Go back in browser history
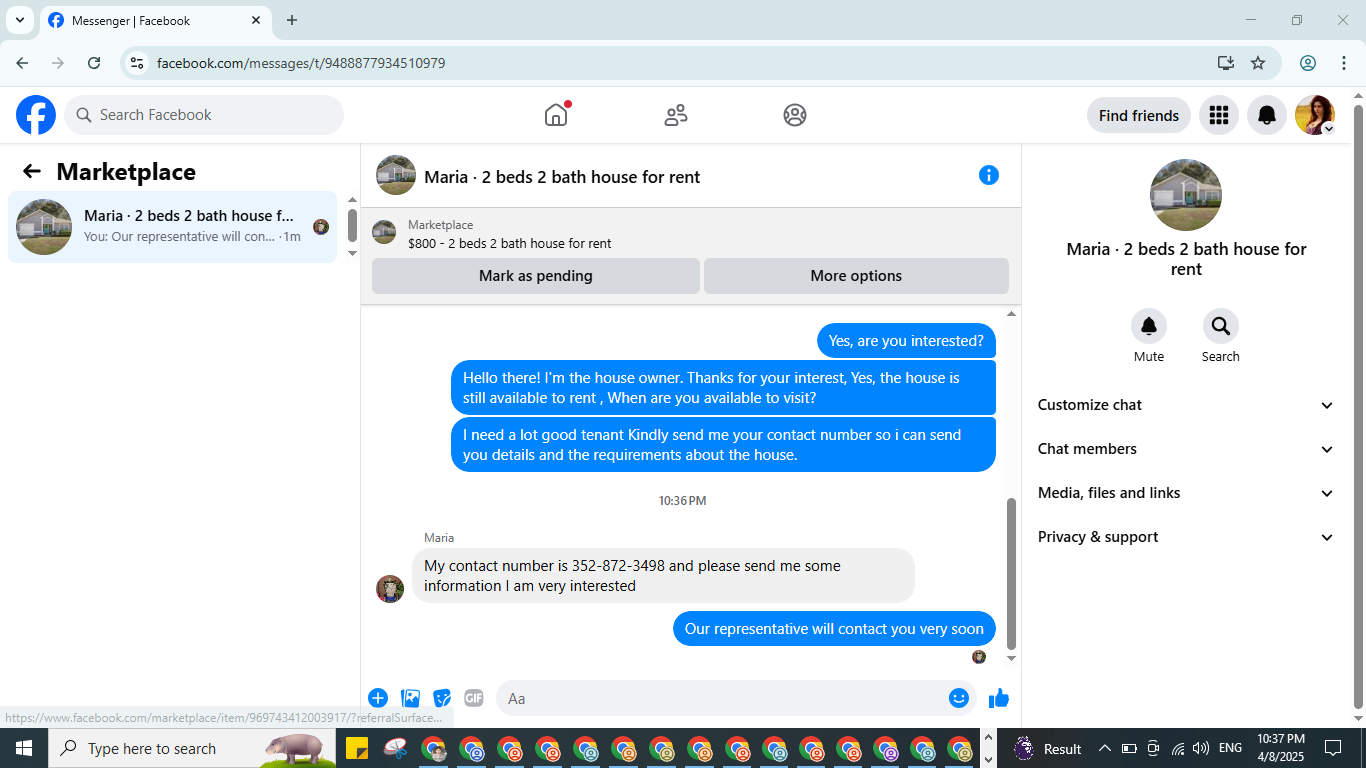Image resolution: width=1366 pixels, height=768 pixels. [22, 63]
